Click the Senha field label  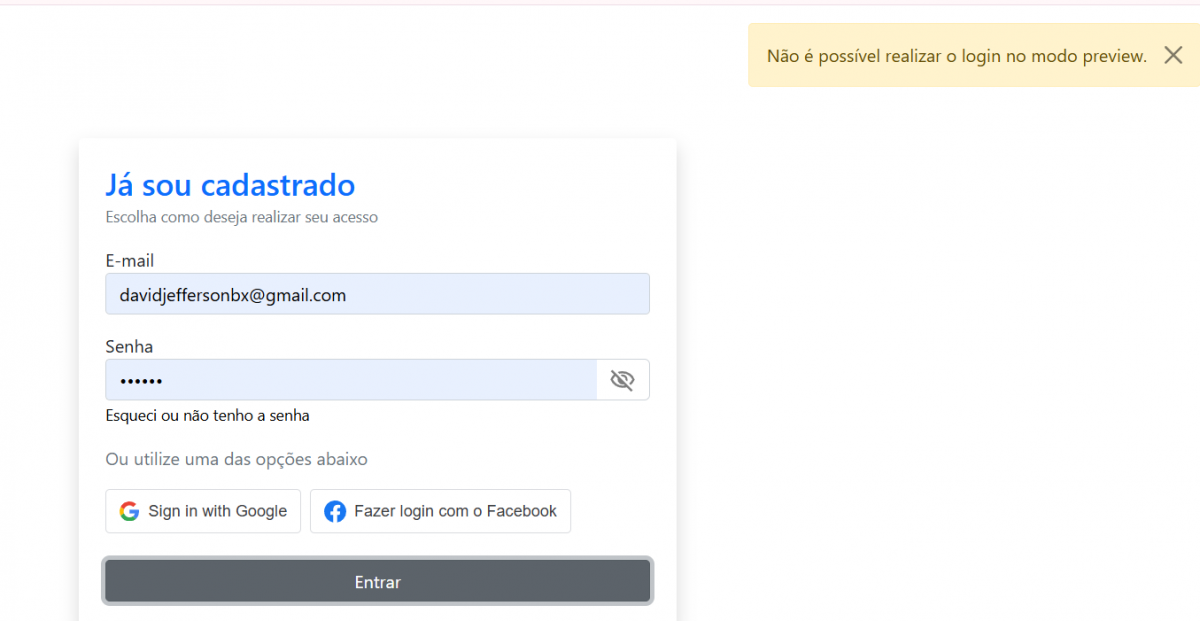click(x=129, y=346)
